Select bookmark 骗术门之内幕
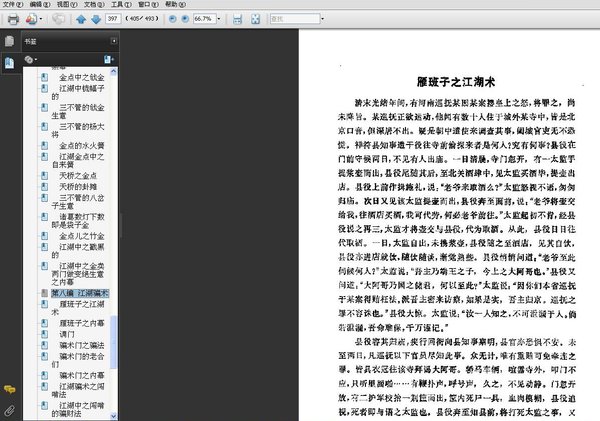Viewport: 600px width, 421px height. pyautogui.click(x=82, y=375)
